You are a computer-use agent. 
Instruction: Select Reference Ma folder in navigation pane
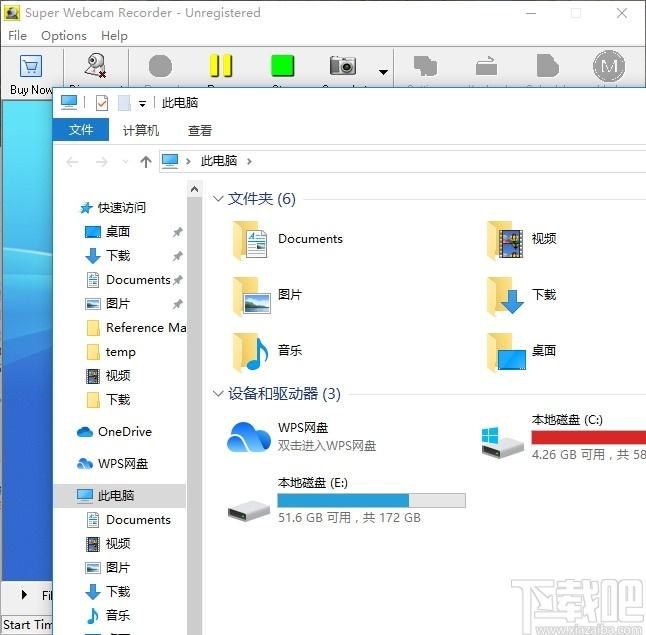tap(146, 328)
